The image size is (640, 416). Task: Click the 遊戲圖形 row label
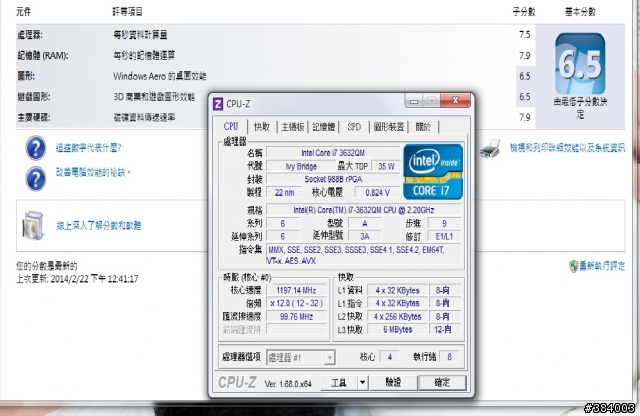34,97
